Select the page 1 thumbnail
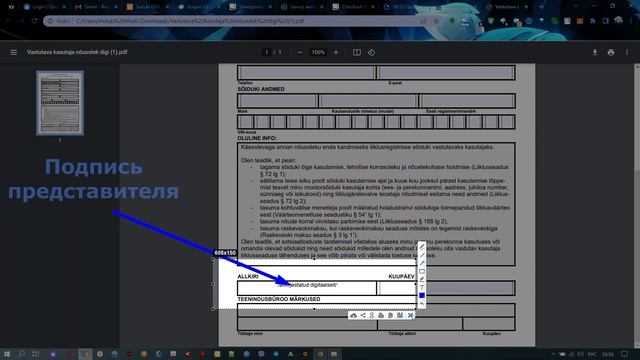Screen dimensions: 640x360 pos(60,103)
